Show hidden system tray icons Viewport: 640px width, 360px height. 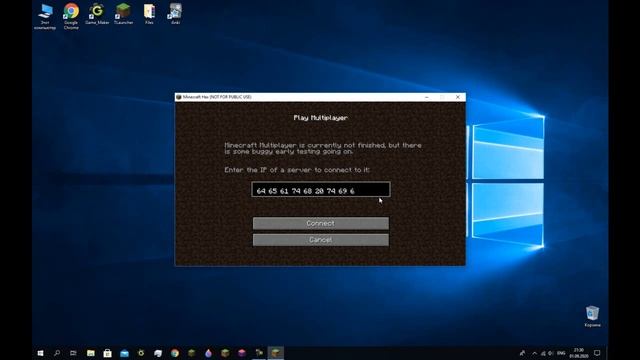click(x=534, y=353)
